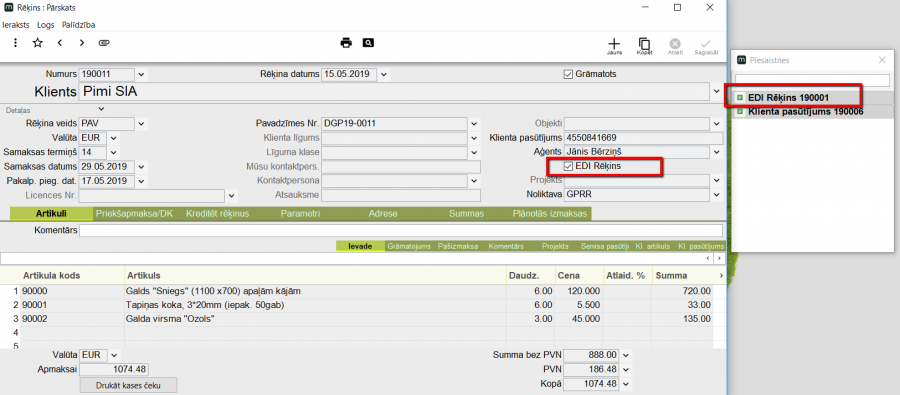Click the Klienta pasūtījums field
This screenshot has height=395, width=900.
(644, 138)
